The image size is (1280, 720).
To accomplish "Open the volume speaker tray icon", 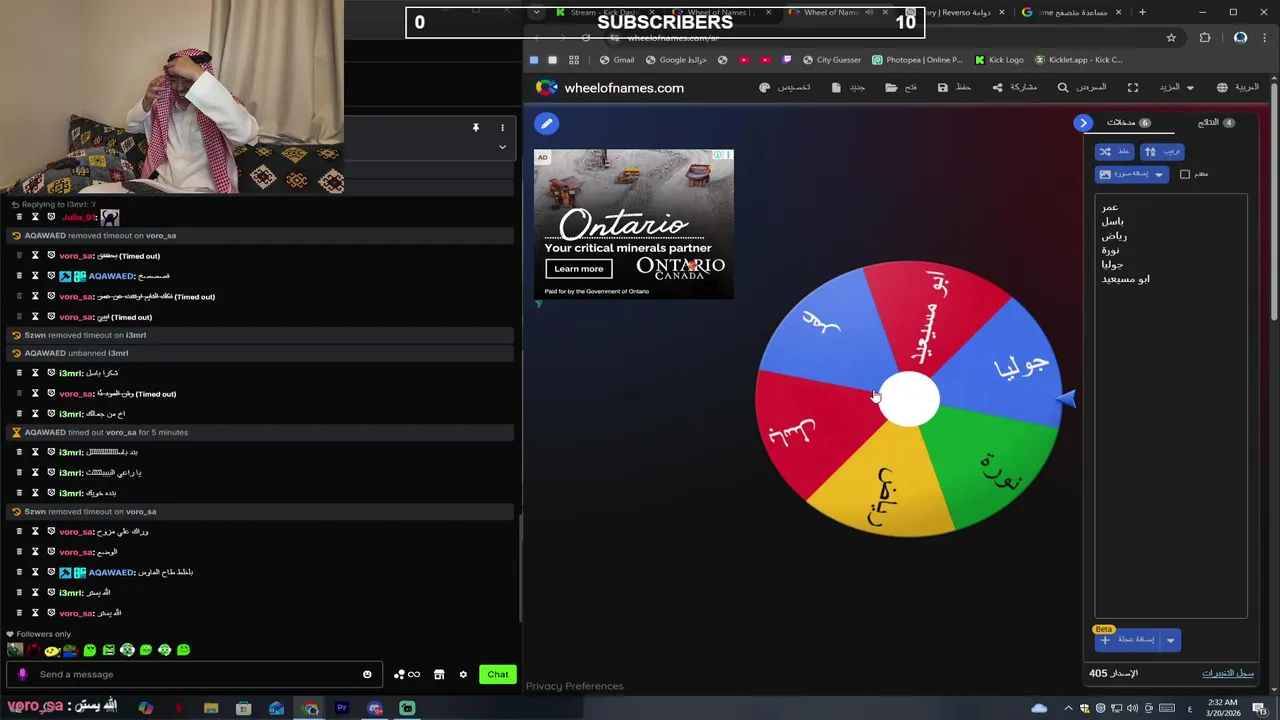I will [x=1132, y=708].
